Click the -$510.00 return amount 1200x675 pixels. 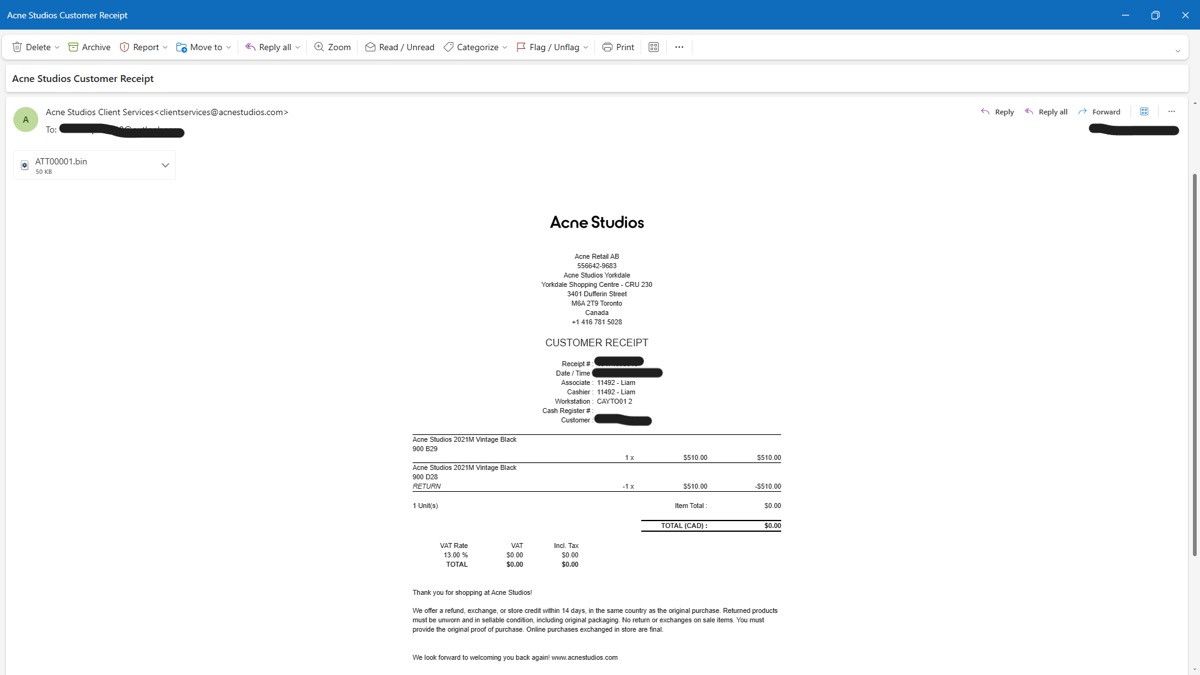768,486
